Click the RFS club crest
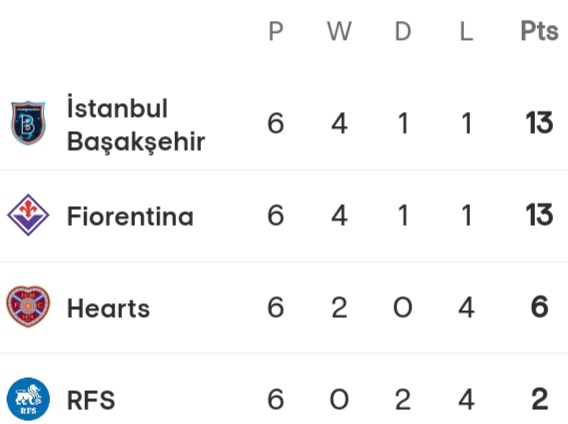Viewport: 568px width, 424px height. [x=28, y=399]
